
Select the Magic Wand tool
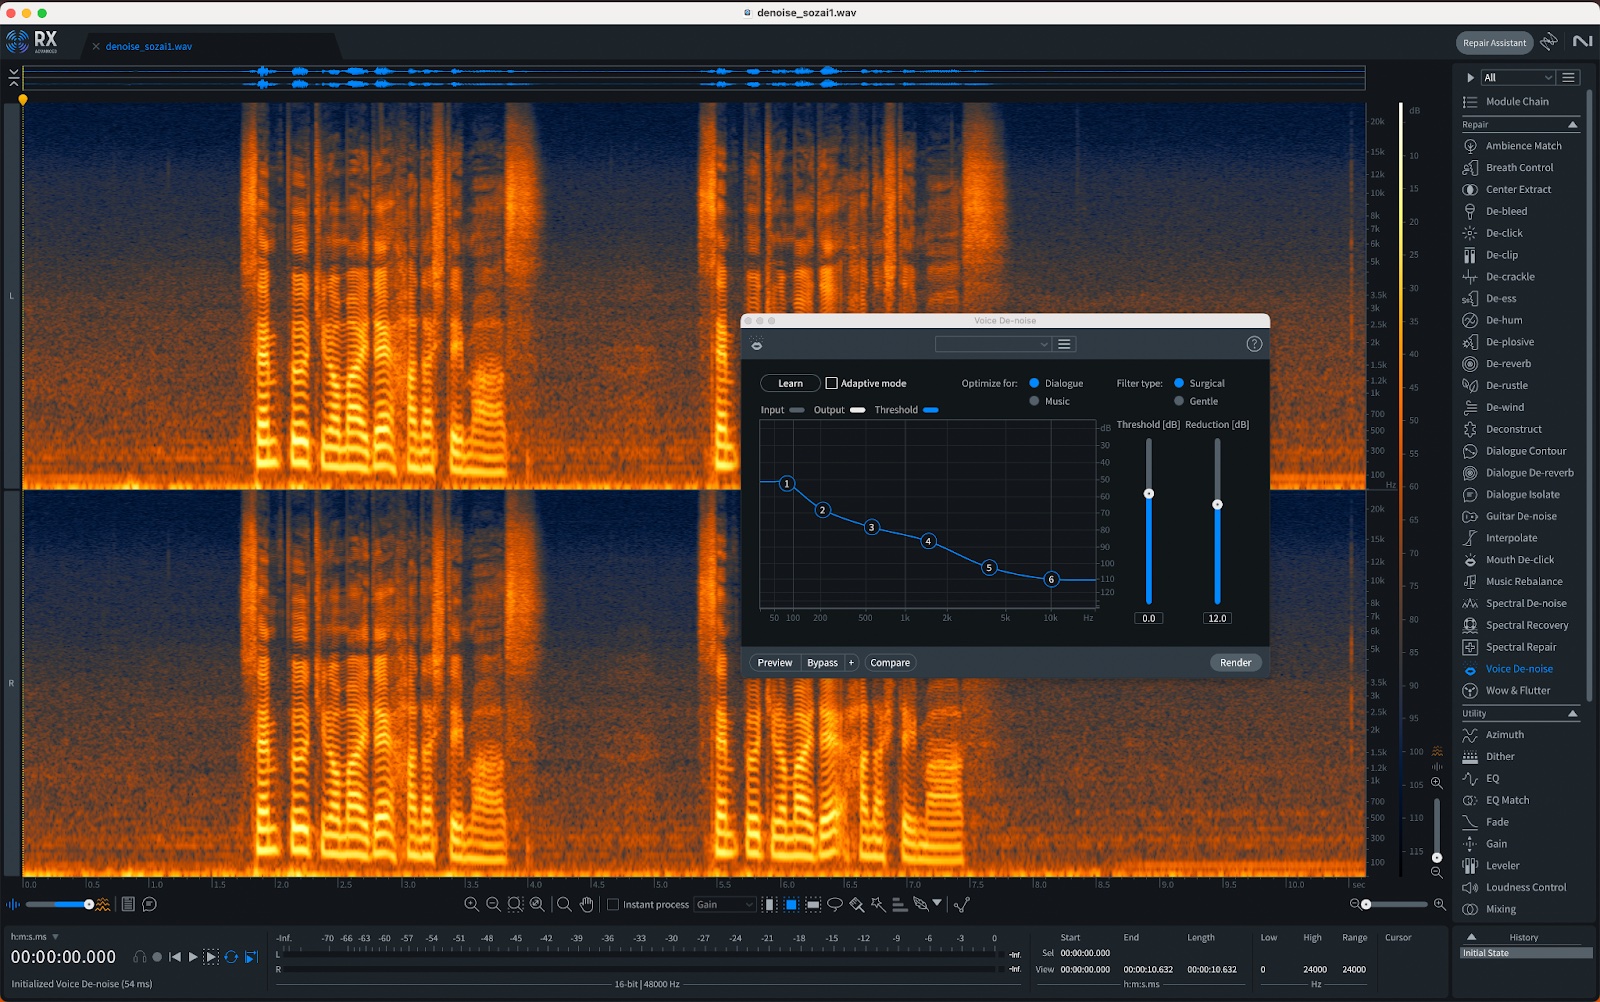pos(878,905)
